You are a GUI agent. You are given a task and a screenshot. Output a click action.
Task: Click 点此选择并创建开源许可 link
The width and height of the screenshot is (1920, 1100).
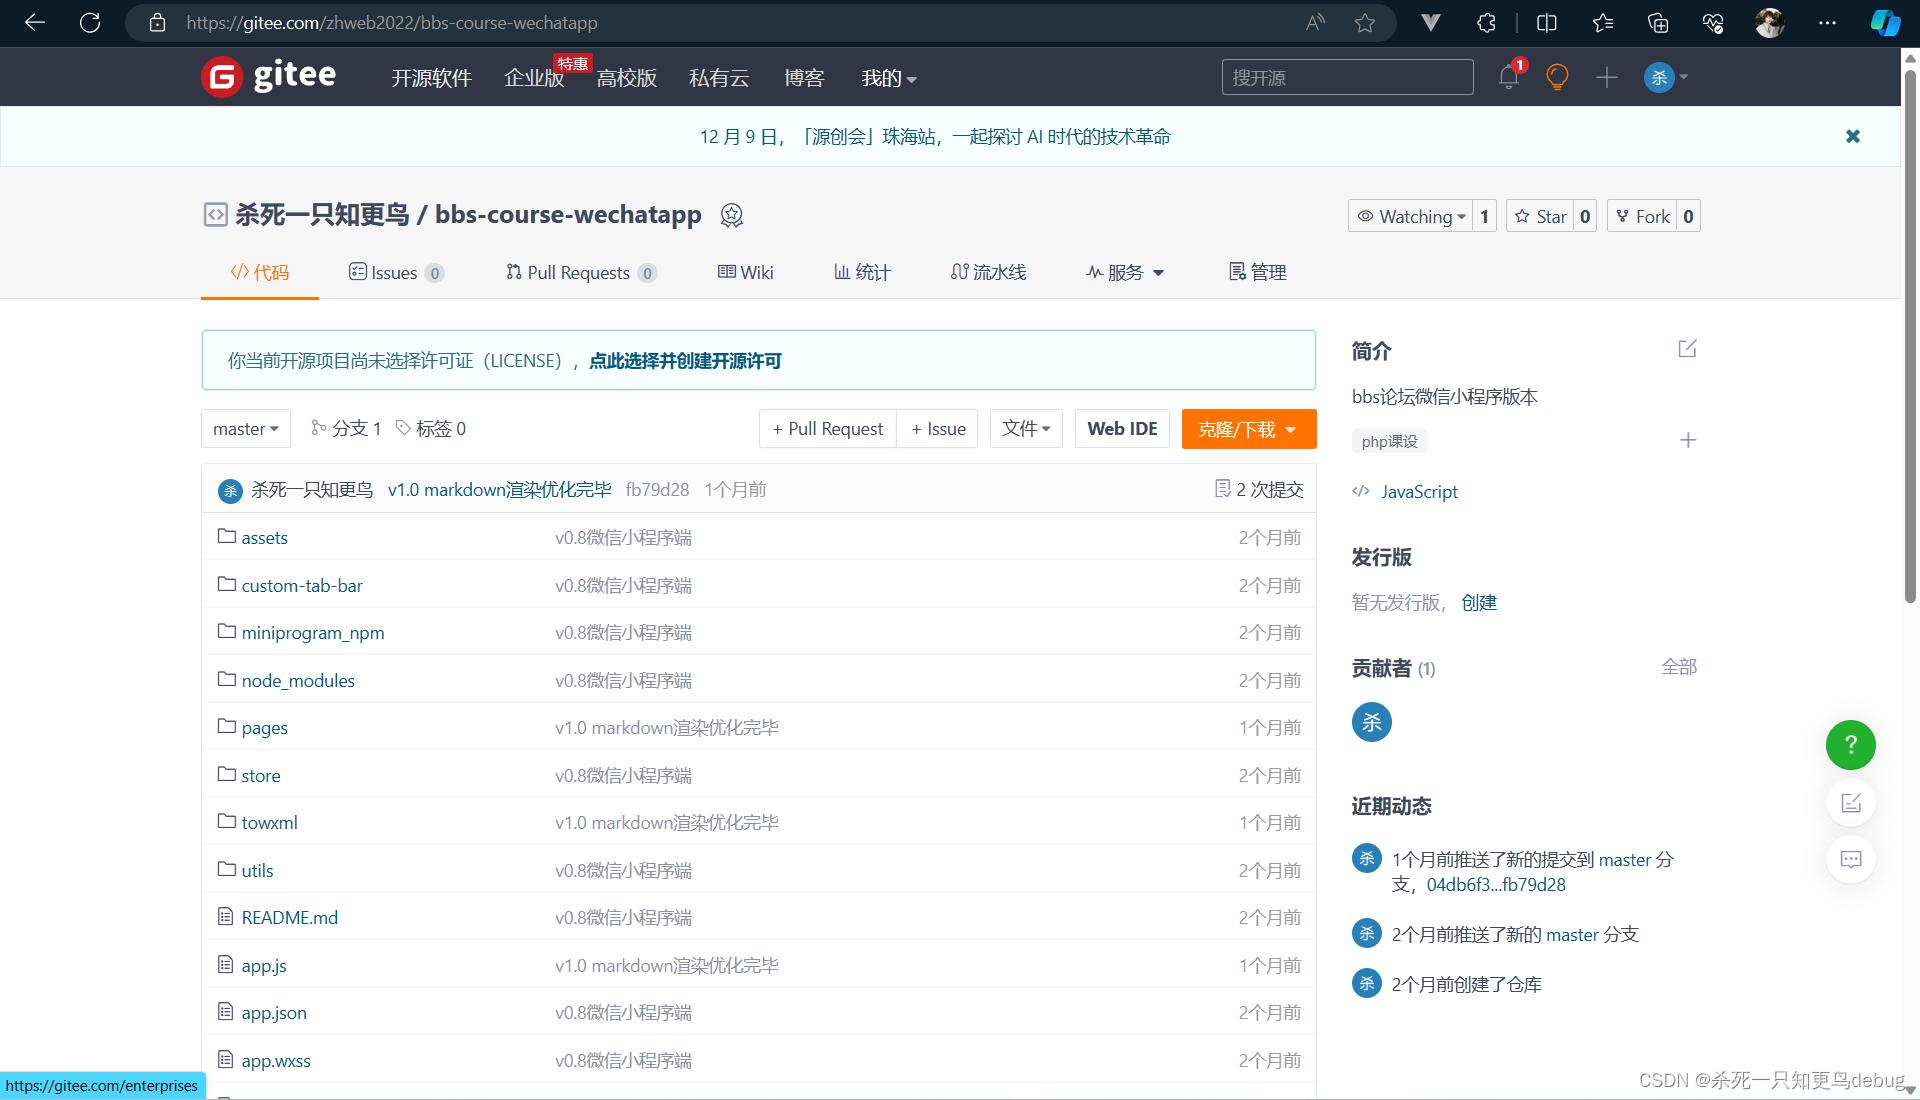685,361
